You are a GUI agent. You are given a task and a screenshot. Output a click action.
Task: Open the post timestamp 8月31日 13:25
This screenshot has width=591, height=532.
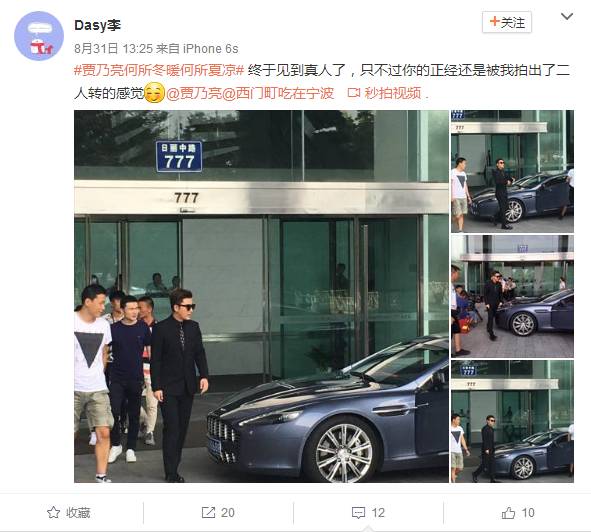[x=113, y=49]
